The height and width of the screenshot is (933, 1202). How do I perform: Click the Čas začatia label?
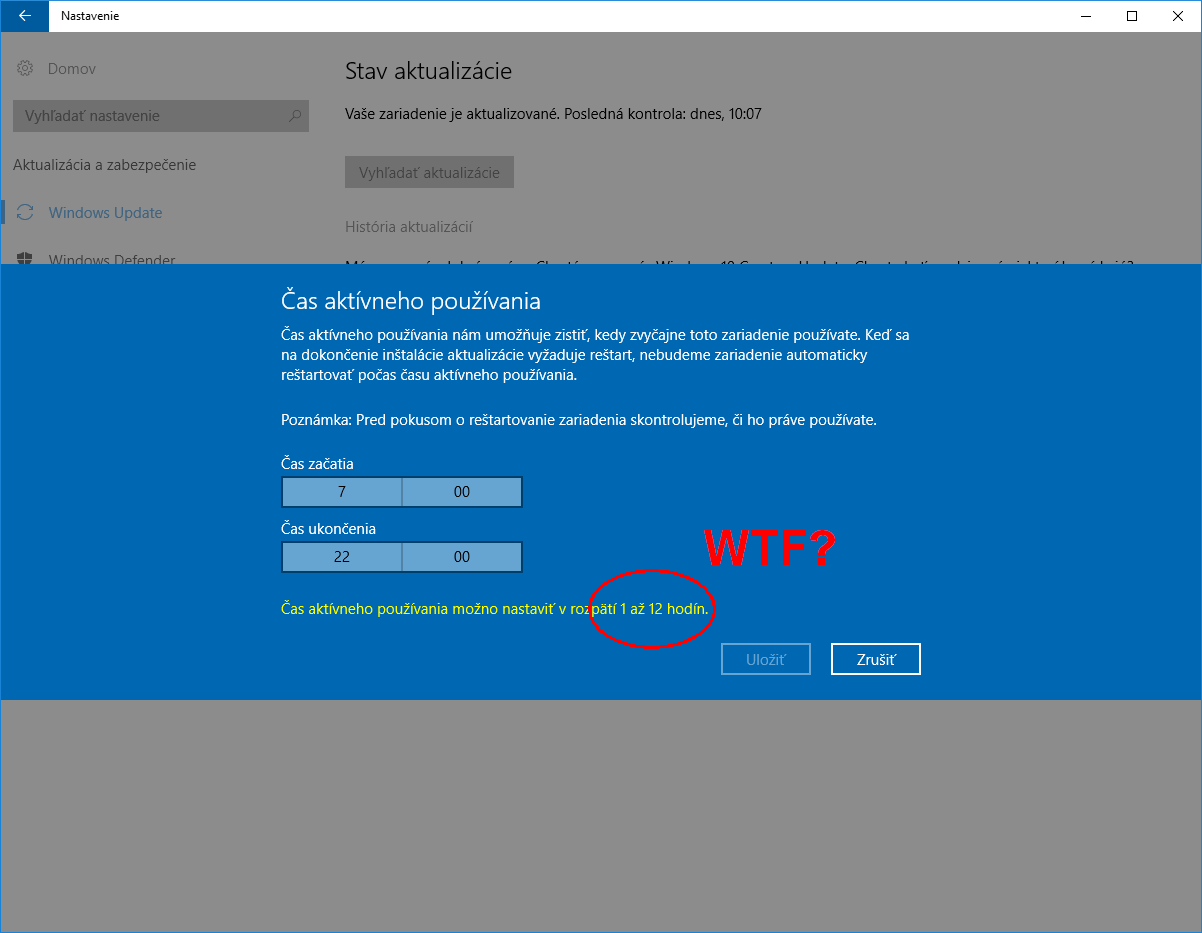(317, 464)
